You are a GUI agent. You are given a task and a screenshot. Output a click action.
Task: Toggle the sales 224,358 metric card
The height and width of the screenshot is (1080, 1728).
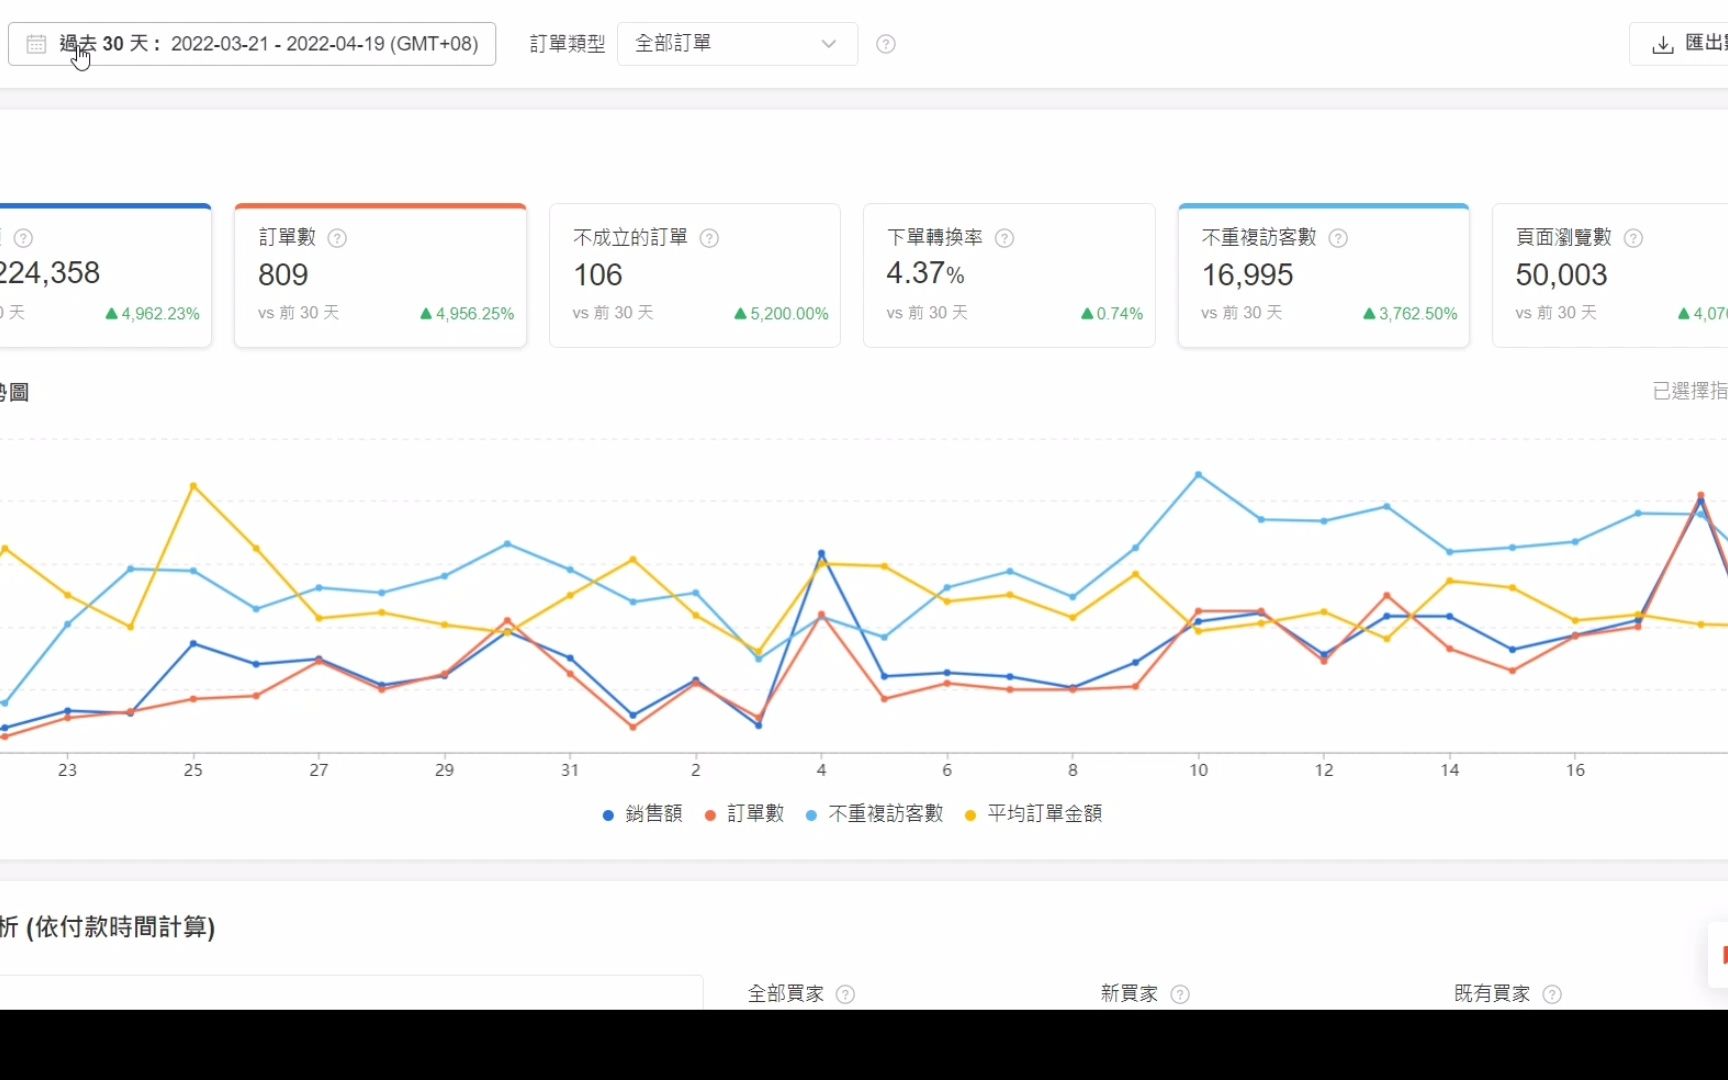(x=105, y=276)
